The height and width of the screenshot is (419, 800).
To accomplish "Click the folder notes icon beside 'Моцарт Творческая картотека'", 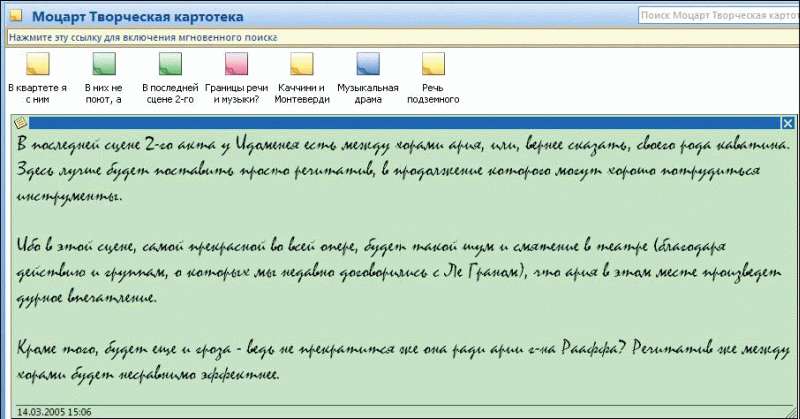I will pyautogui.click(x=16, y=17).
